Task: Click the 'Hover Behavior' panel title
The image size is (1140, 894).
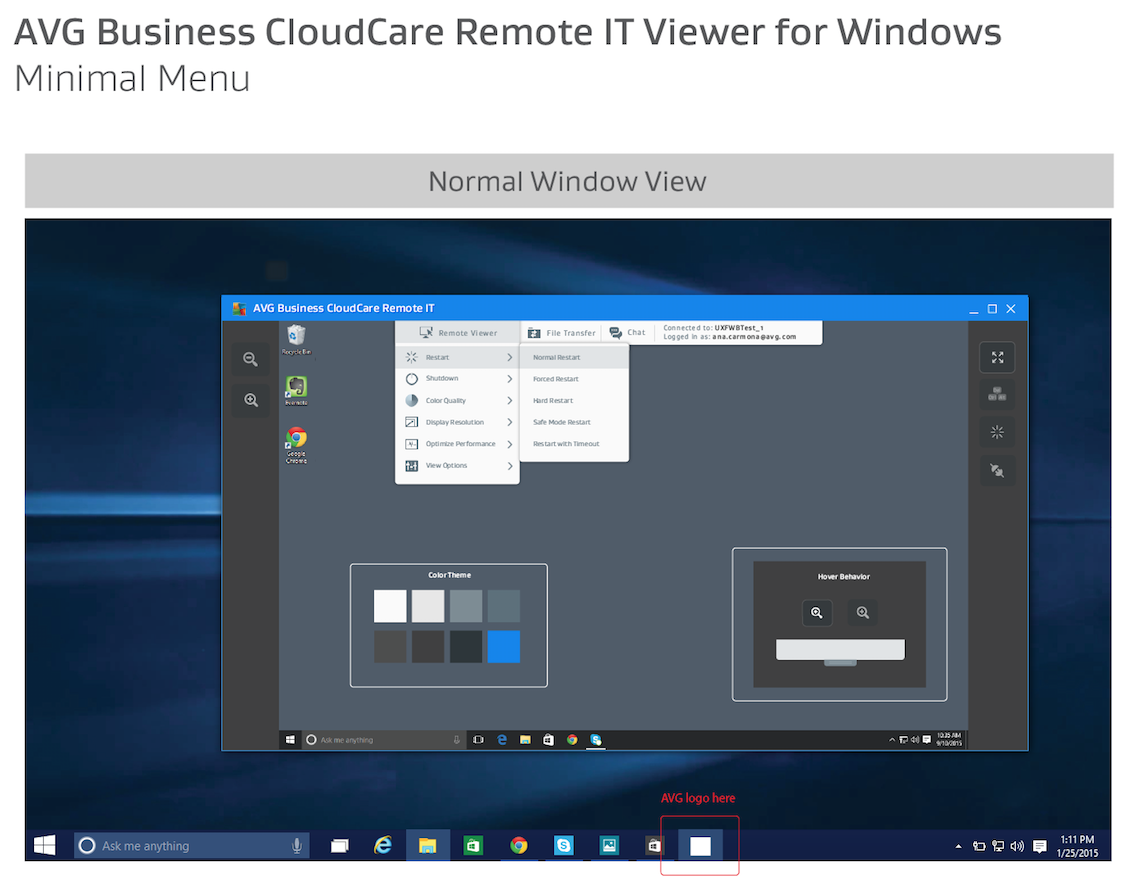Action: point(843,576)
